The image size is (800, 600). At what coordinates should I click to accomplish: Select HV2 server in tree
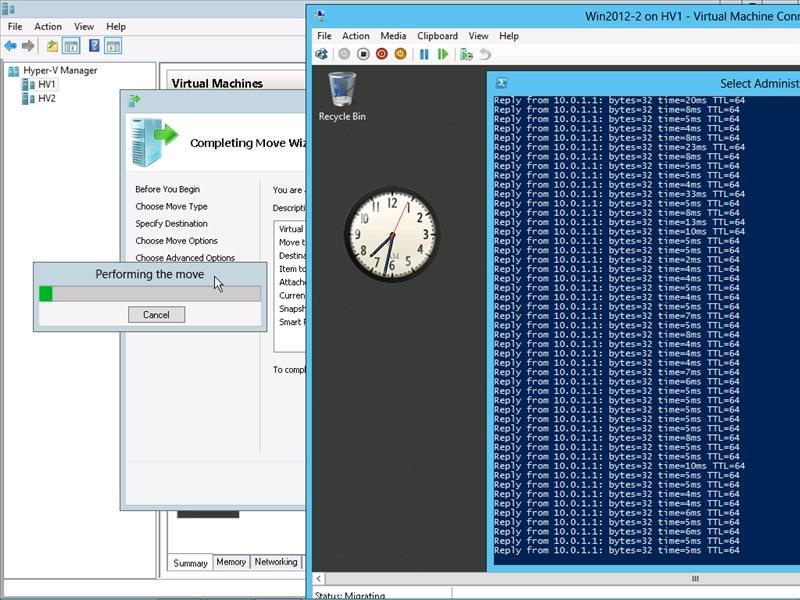point(46,98)
